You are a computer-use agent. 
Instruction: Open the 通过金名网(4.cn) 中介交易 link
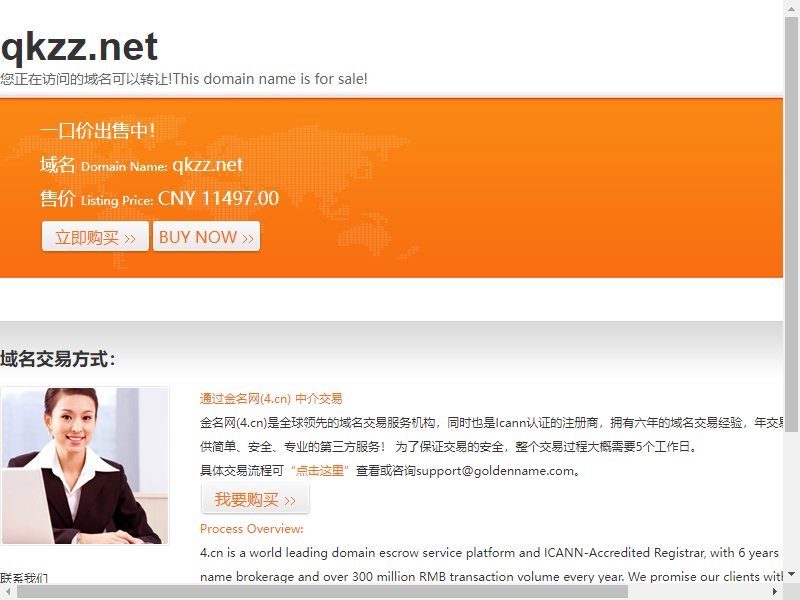(271, 398)
